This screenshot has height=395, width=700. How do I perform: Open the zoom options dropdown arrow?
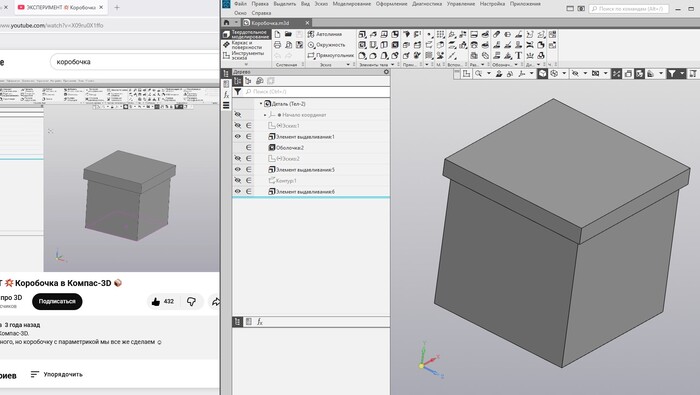(x=488, y=74)
